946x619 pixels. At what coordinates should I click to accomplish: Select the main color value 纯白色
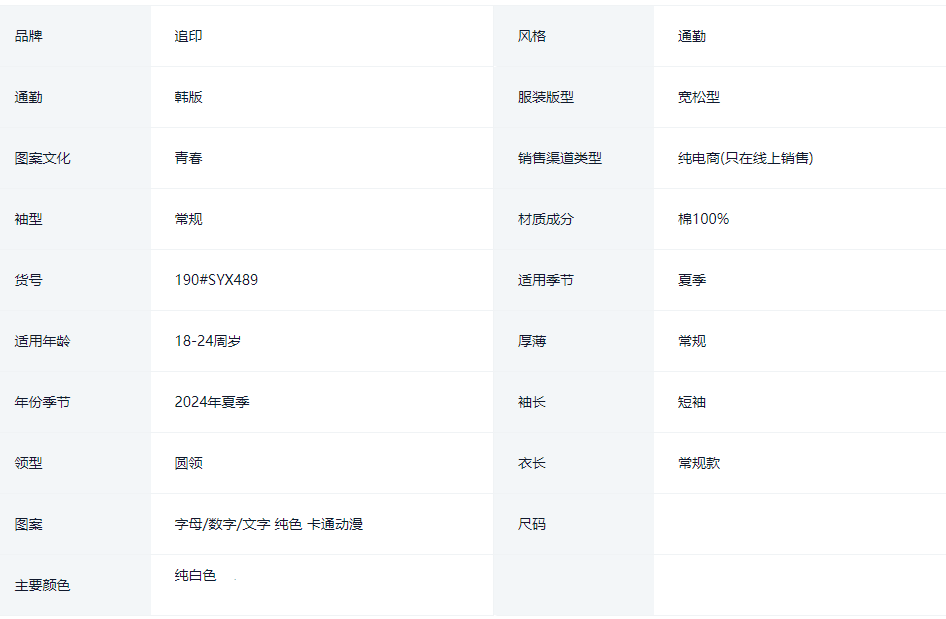coord(195,575)
